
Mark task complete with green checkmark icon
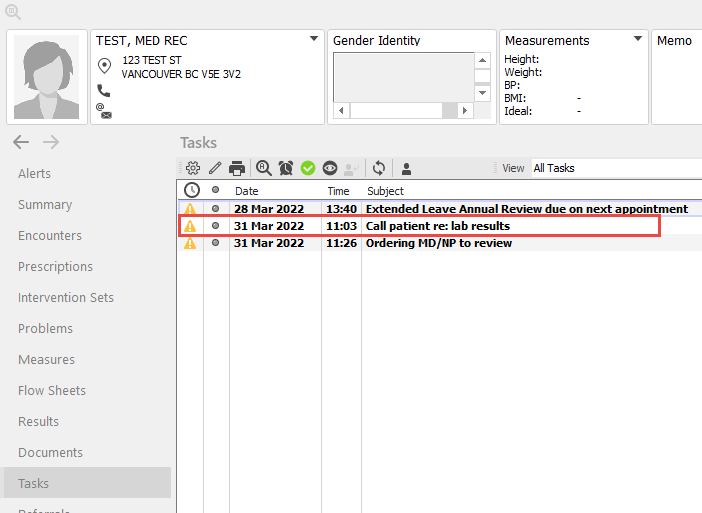coord(308,168)
